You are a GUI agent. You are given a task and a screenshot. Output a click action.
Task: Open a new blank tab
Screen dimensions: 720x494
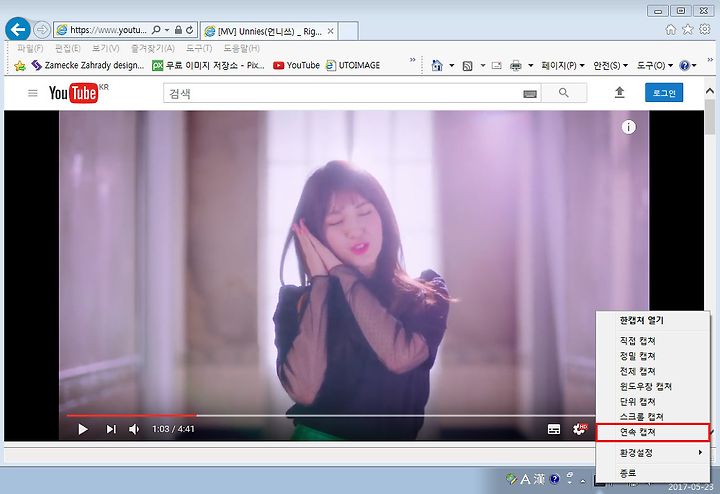348,31
